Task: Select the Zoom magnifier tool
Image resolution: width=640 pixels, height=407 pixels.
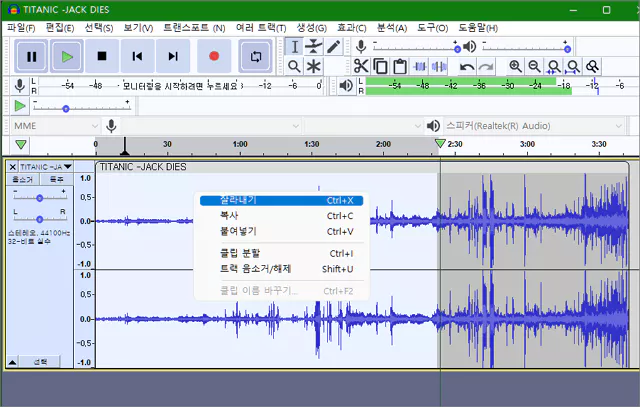Action: tap(294, 66)
